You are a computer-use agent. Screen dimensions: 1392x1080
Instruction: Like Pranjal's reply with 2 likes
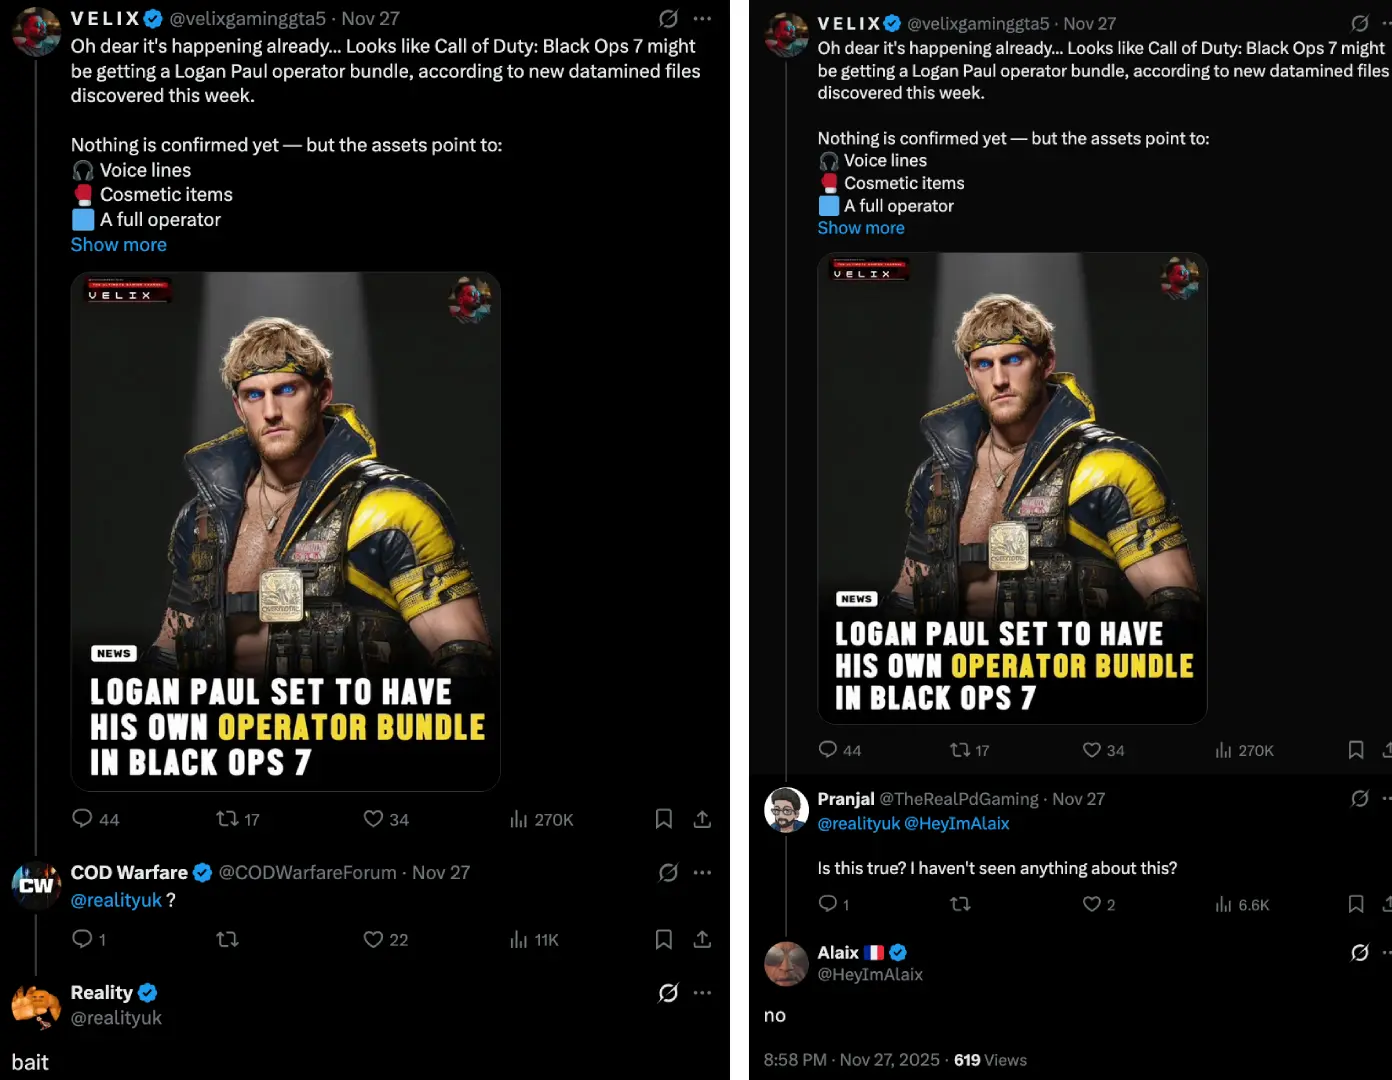[x=1092, y=904]
